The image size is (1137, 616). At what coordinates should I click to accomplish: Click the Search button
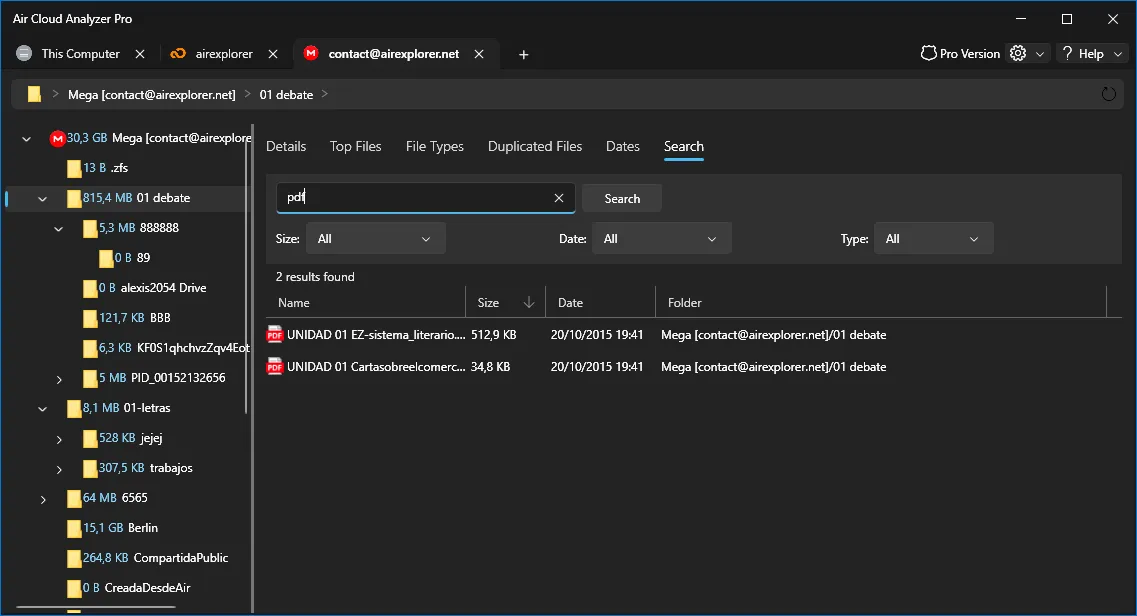click(622, 199)
